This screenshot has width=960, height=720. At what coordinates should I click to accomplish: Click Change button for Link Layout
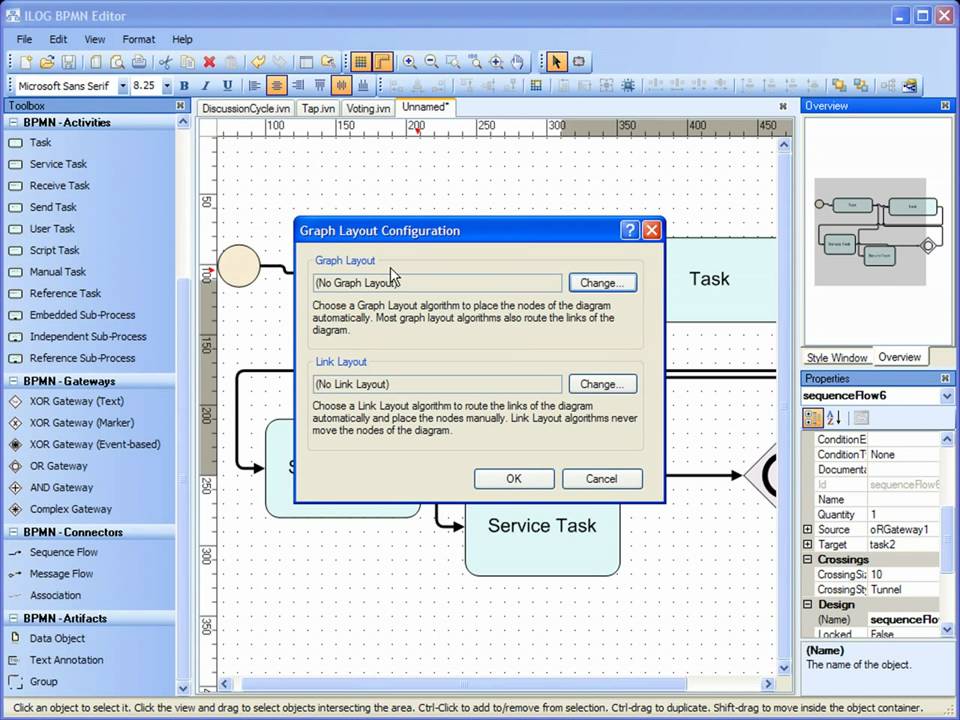(x=602, y=384)
